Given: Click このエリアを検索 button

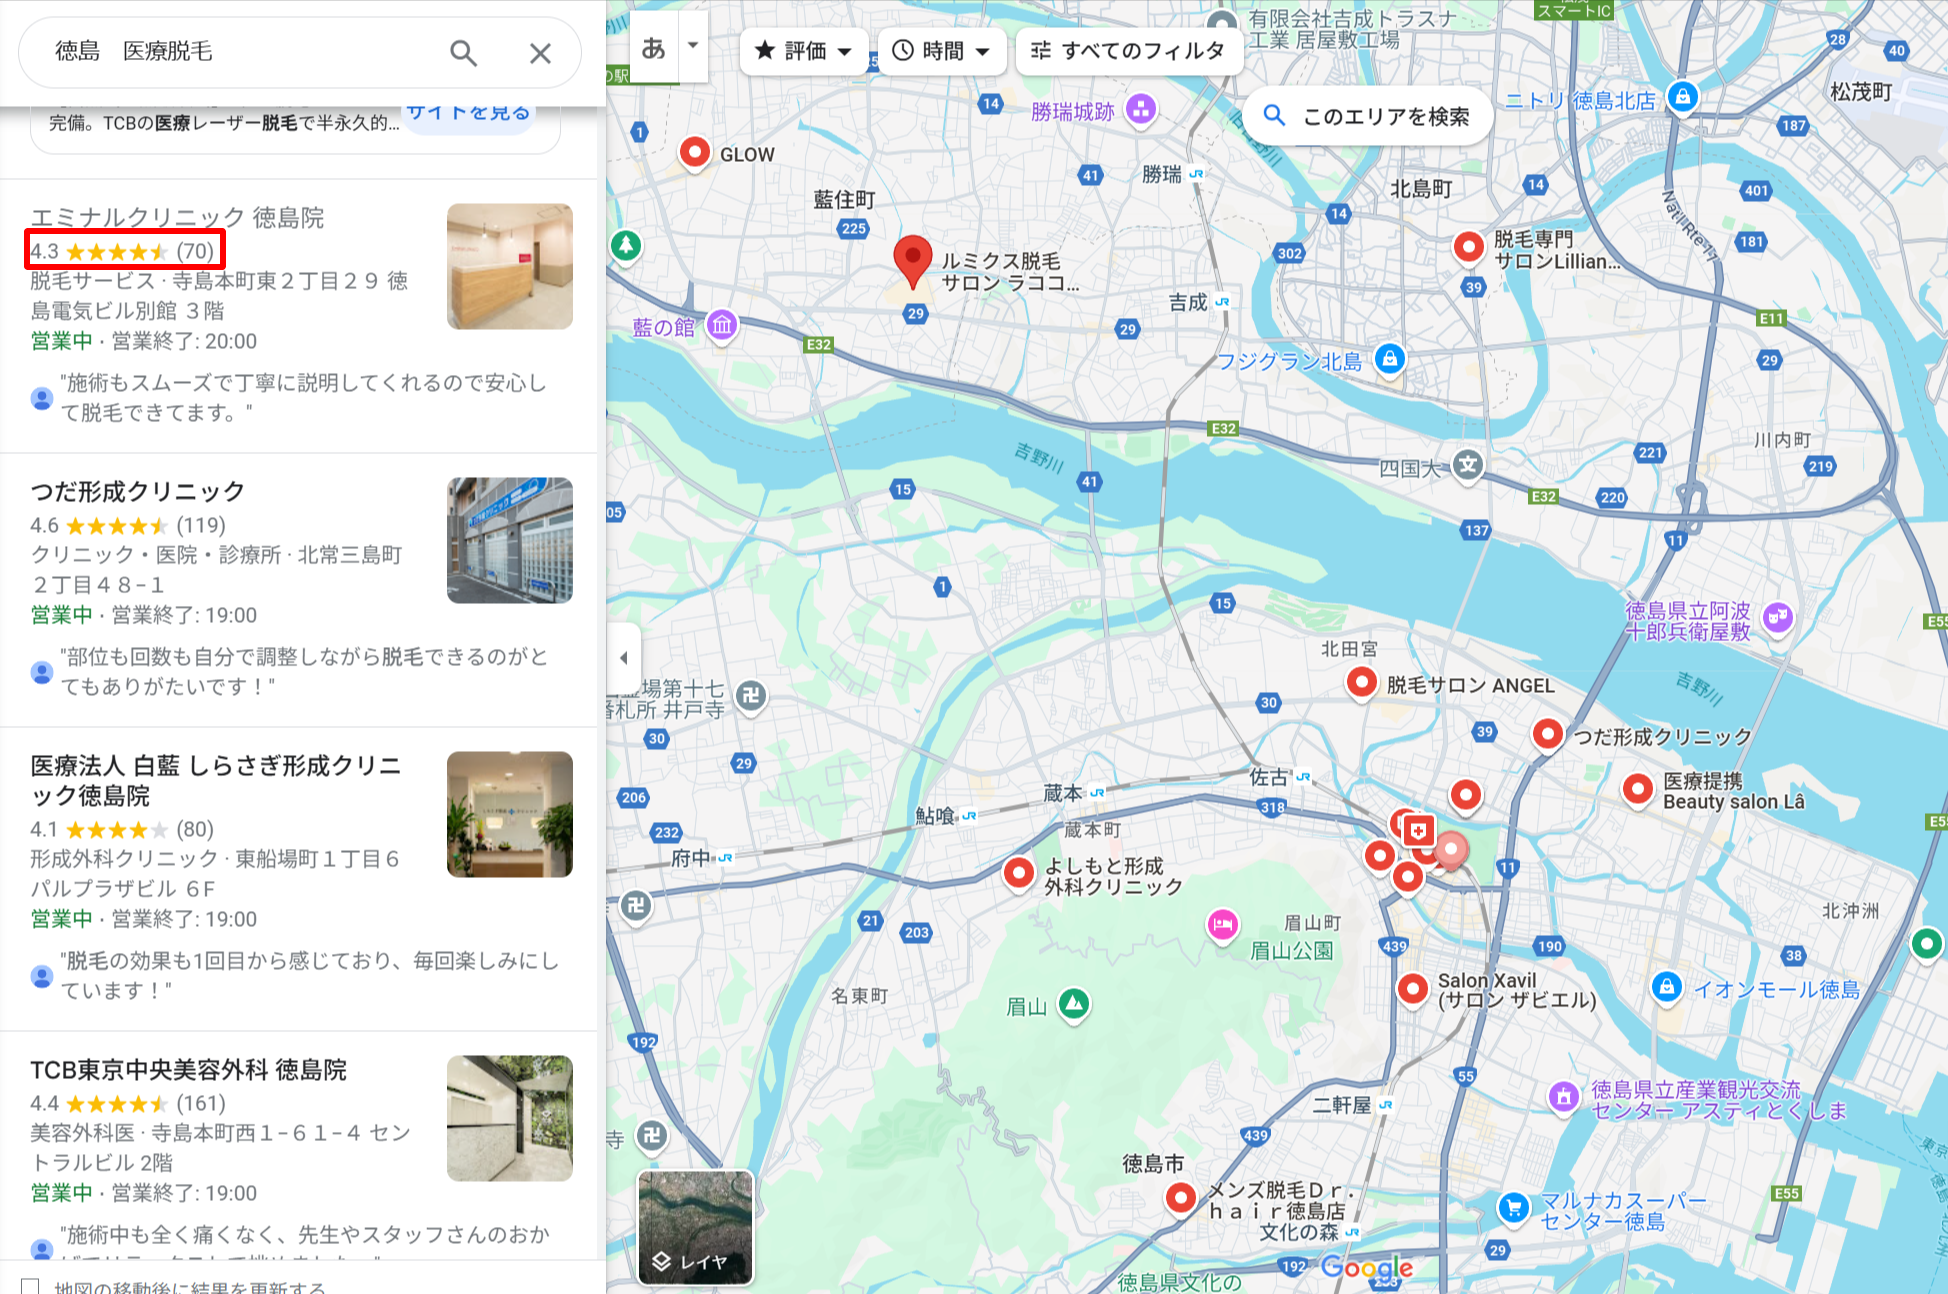Looking at the screenshot, I should pyautogui.click(x=1368, y=116).
